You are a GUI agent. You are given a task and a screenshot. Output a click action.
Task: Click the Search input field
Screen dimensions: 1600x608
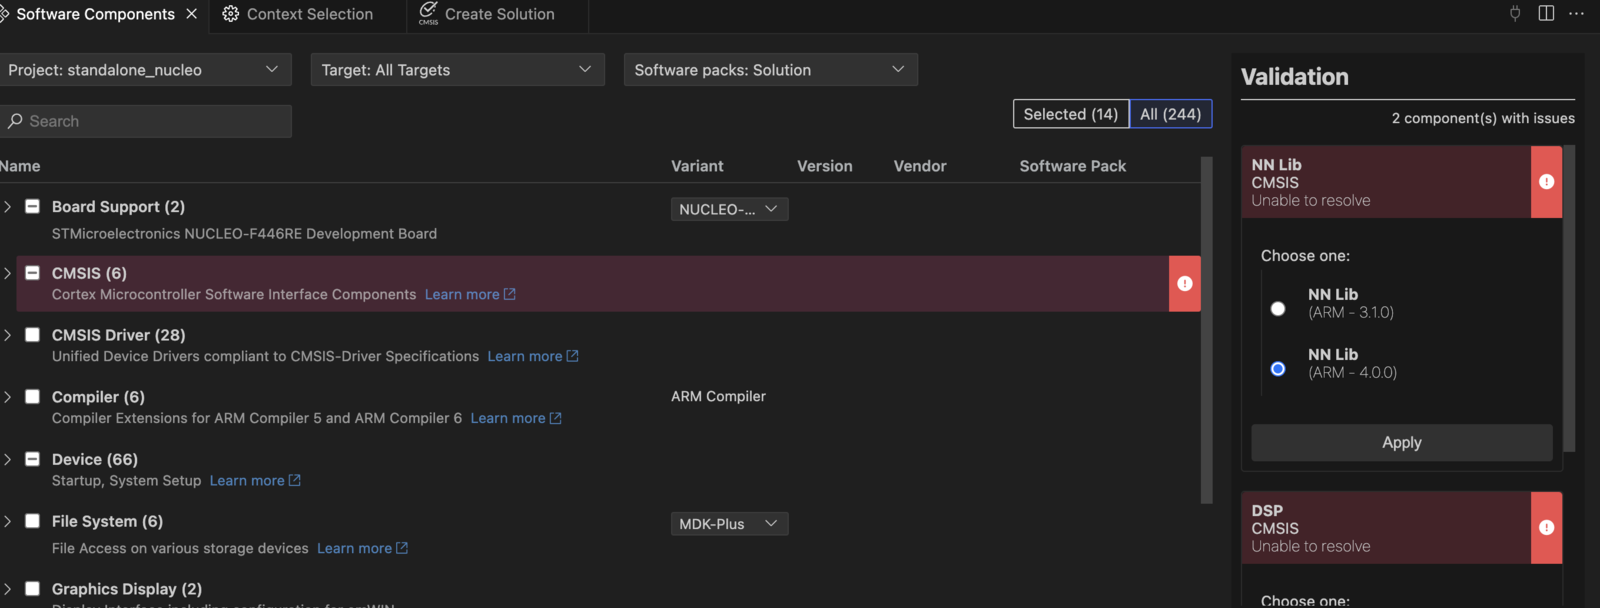click(x=146, y=121)
